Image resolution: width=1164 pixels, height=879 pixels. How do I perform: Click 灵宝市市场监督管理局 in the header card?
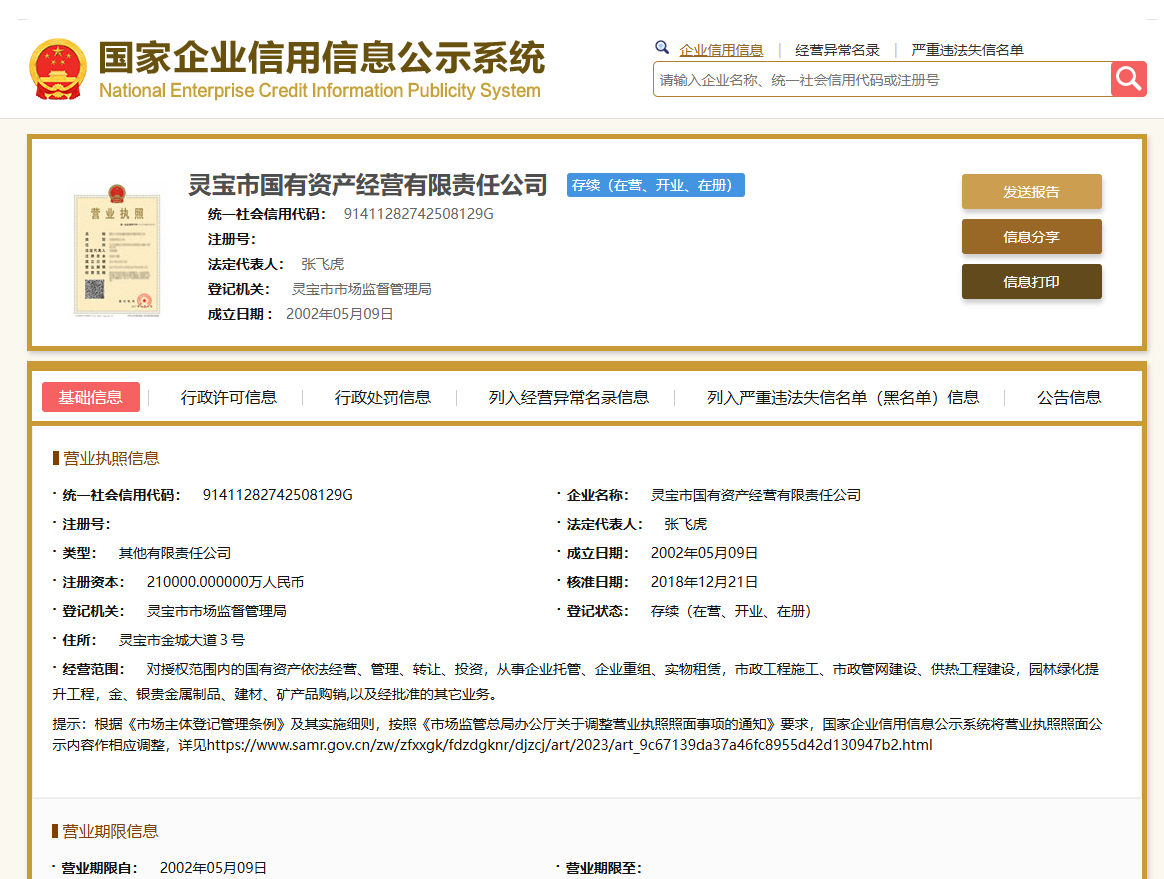pyautogui.click(x=362, y=289)
